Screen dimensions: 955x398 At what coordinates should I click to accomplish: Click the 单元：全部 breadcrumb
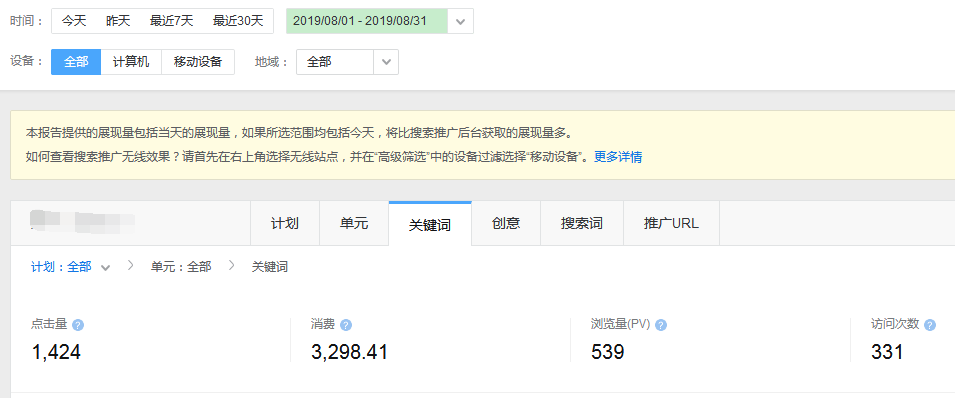181,266
